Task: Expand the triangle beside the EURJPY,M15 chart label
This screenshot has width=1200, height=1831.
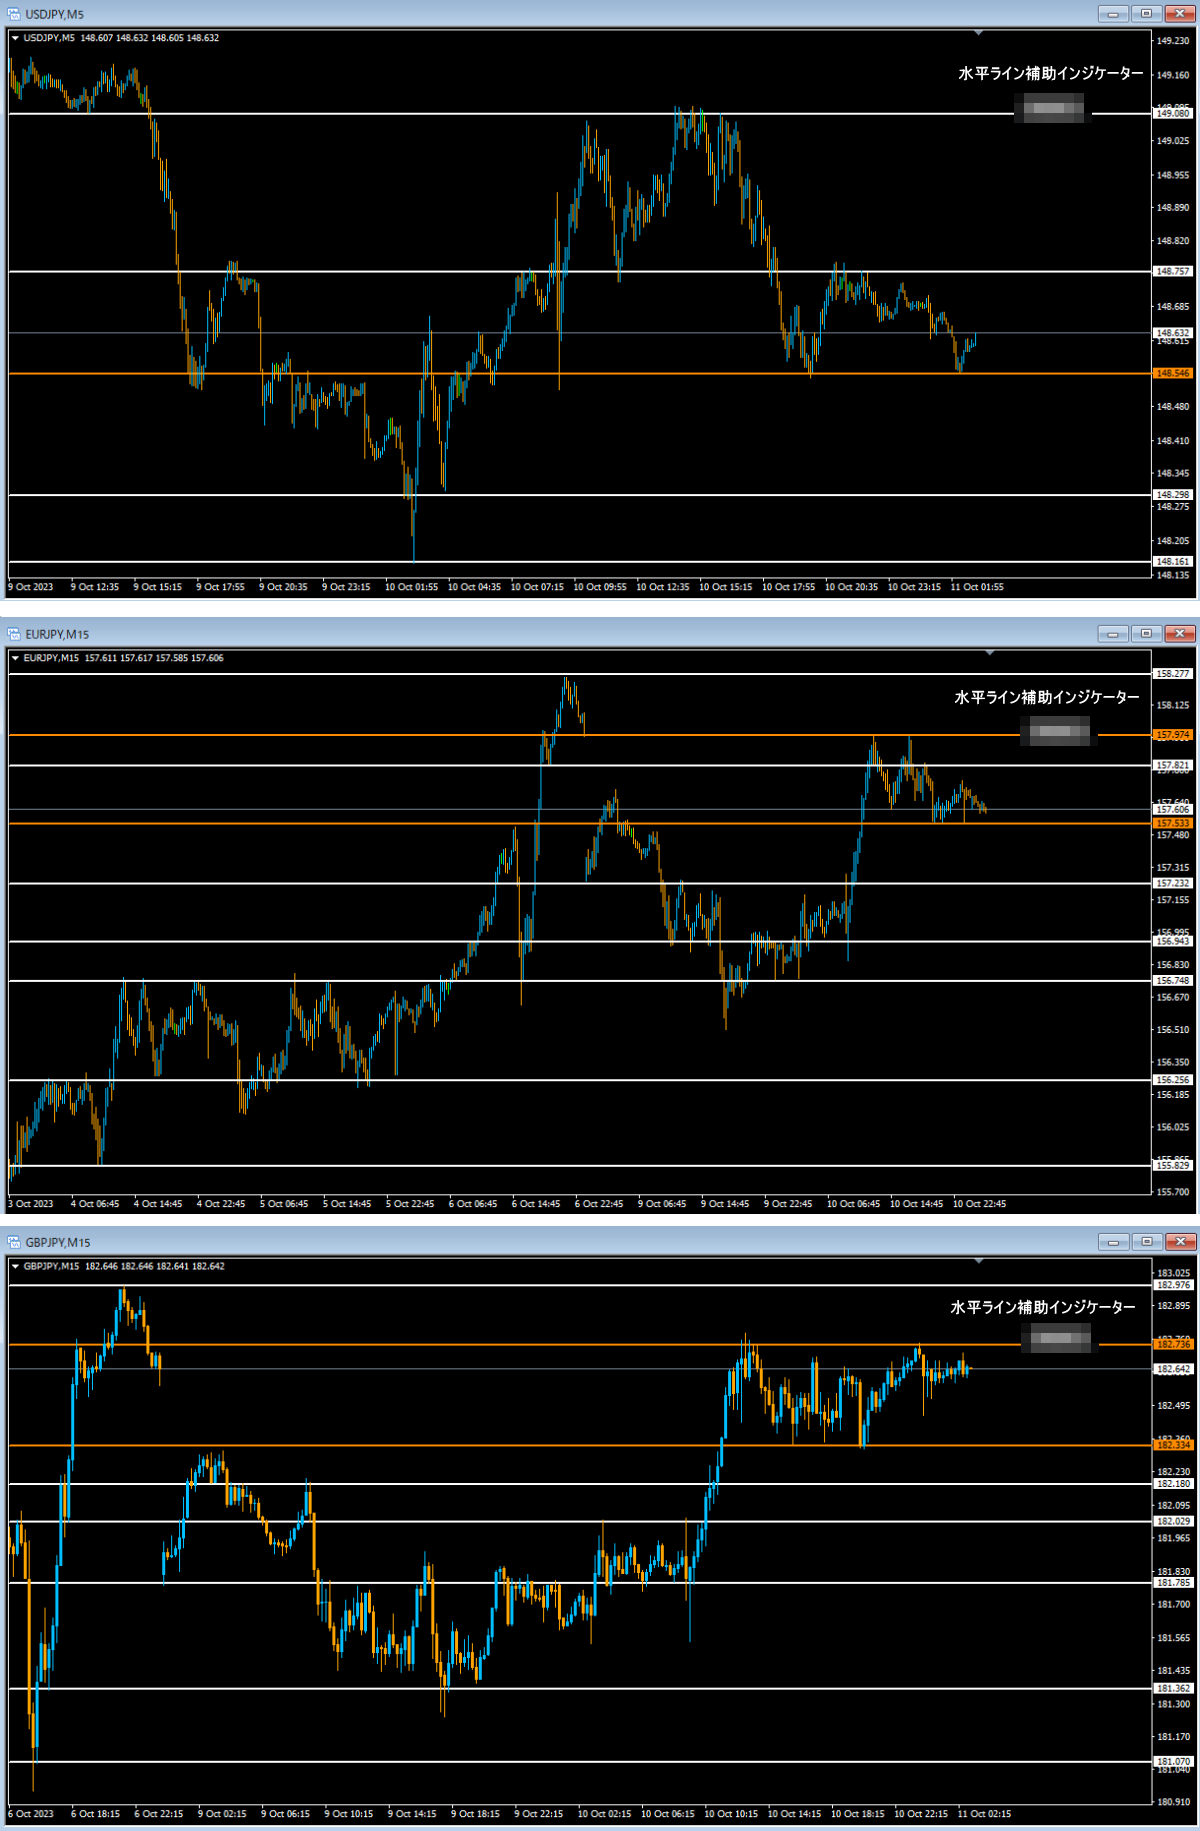Action: [15, 658]
